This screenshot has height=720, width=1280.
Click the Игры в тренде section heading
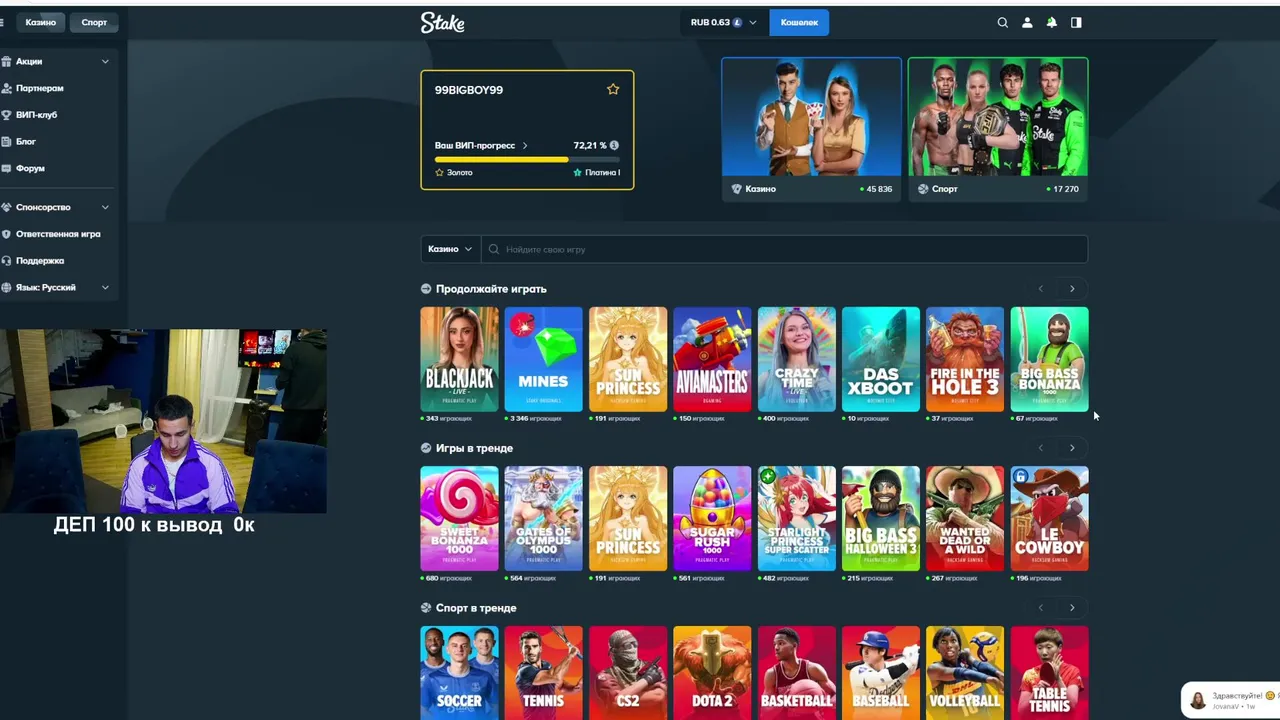pos(474,448)
